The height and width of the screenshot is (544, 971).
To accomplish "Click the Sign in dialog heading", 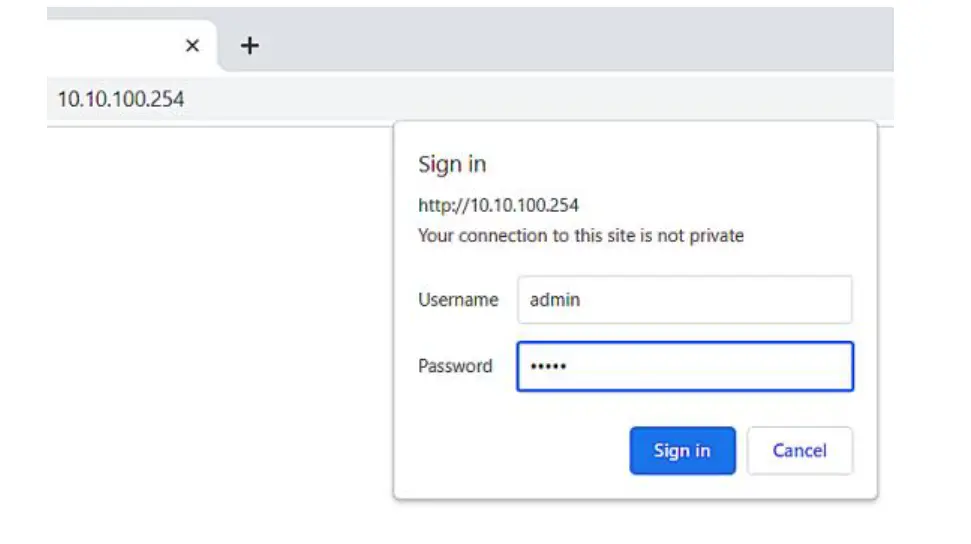I will pos(452,164).
